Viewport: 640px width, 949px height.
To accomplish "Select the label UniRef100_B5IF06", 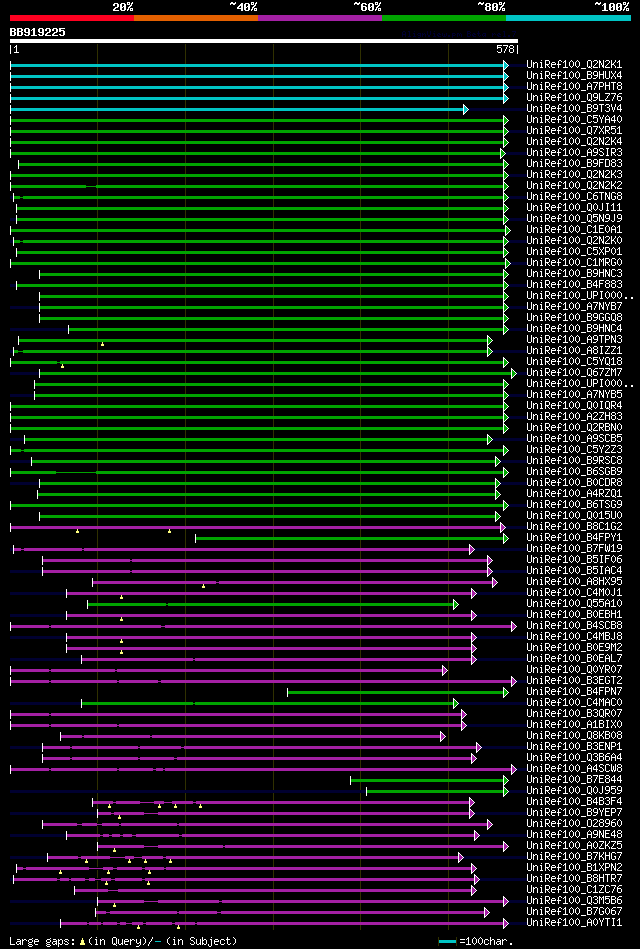I will pyautogui.click(x=574, y=560).
